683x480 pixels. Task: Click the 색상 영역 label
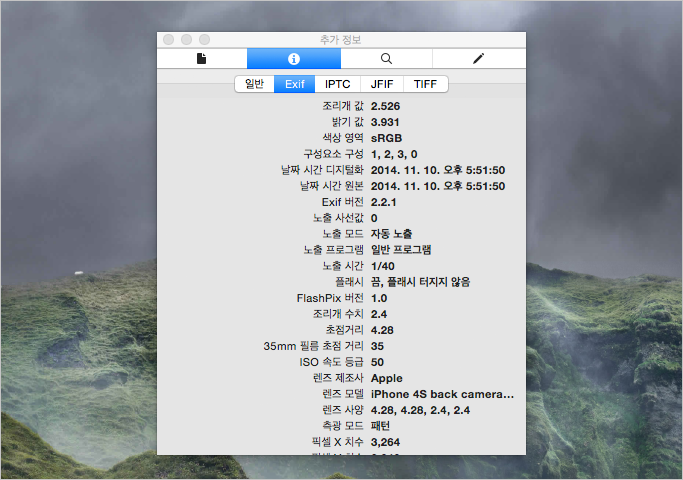[343, 138]
